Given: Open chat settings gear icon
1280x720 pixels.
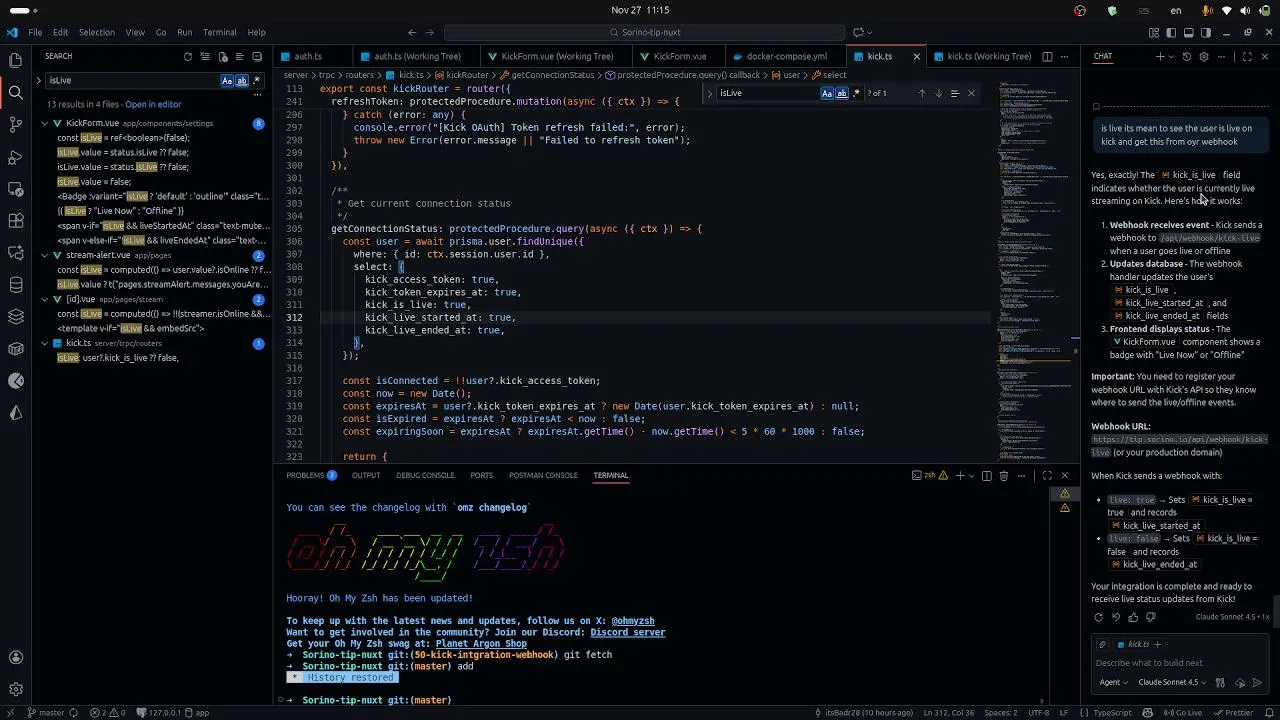Looking at the screenshot, I should pyautogui.click(x=1203, y=57).
